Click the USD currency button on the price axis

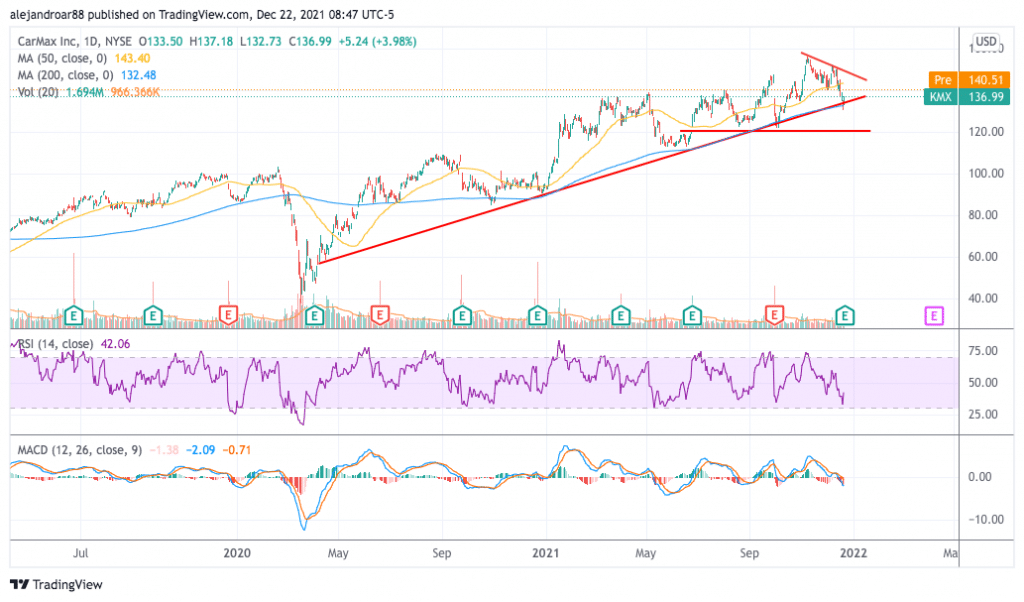986,42
